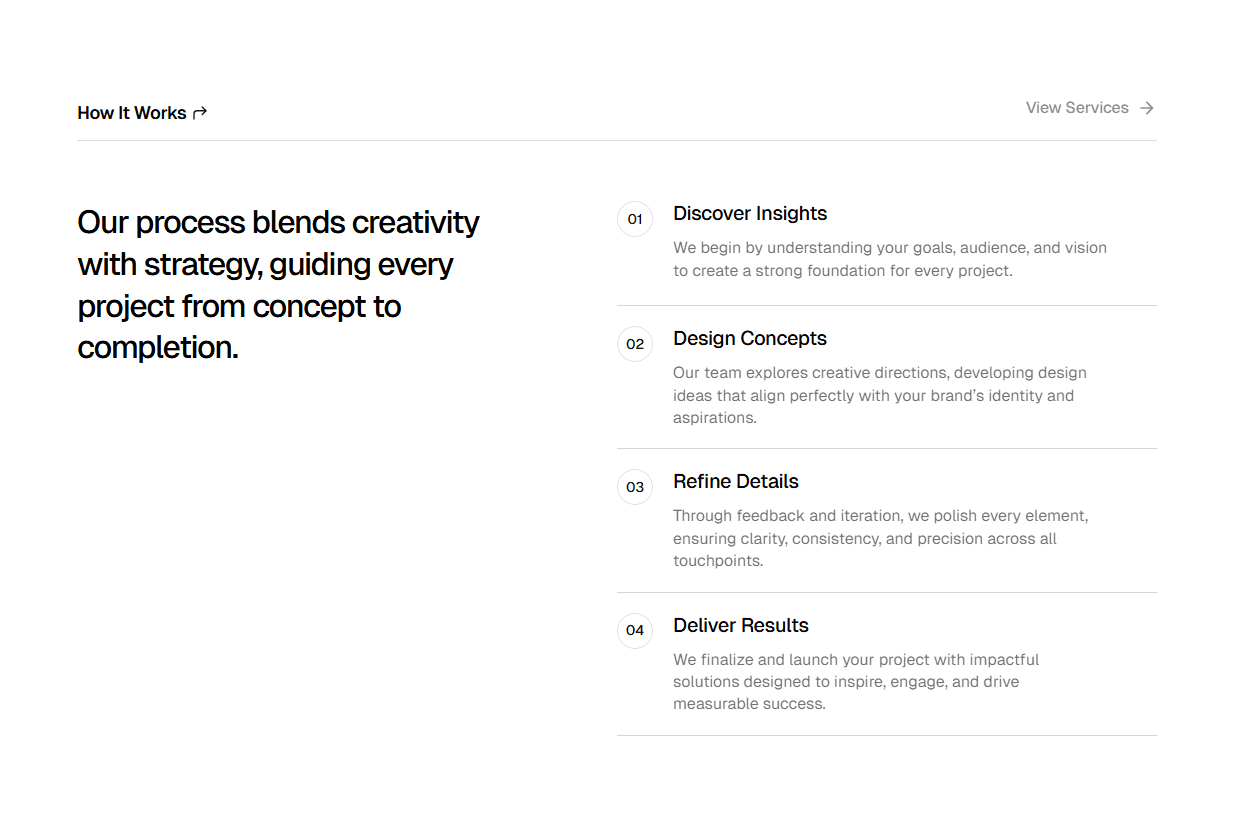Viewport: 1234px width, 833px height.
Task: Select the Refine Details heading
Action: coord(736,481)
